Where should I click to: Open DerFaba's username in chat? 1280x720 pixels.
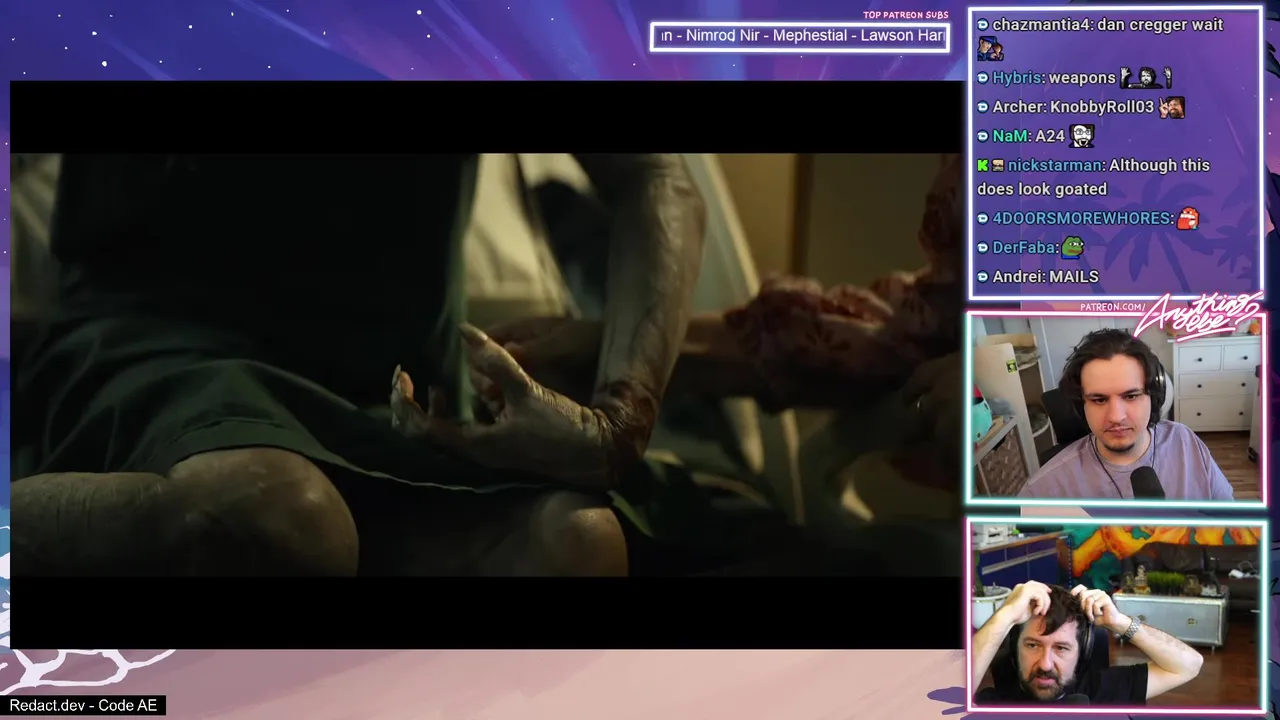point(1024,247)
